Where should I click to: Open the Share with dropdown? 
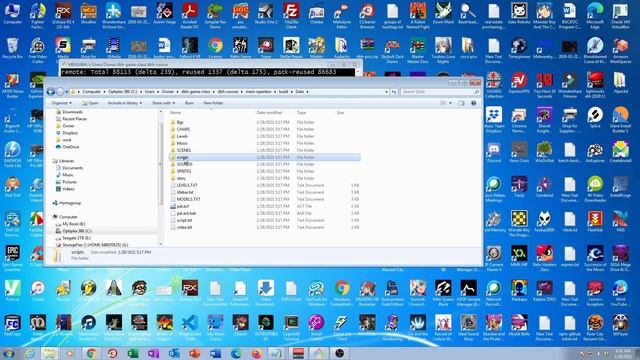[x=163, y=103]
